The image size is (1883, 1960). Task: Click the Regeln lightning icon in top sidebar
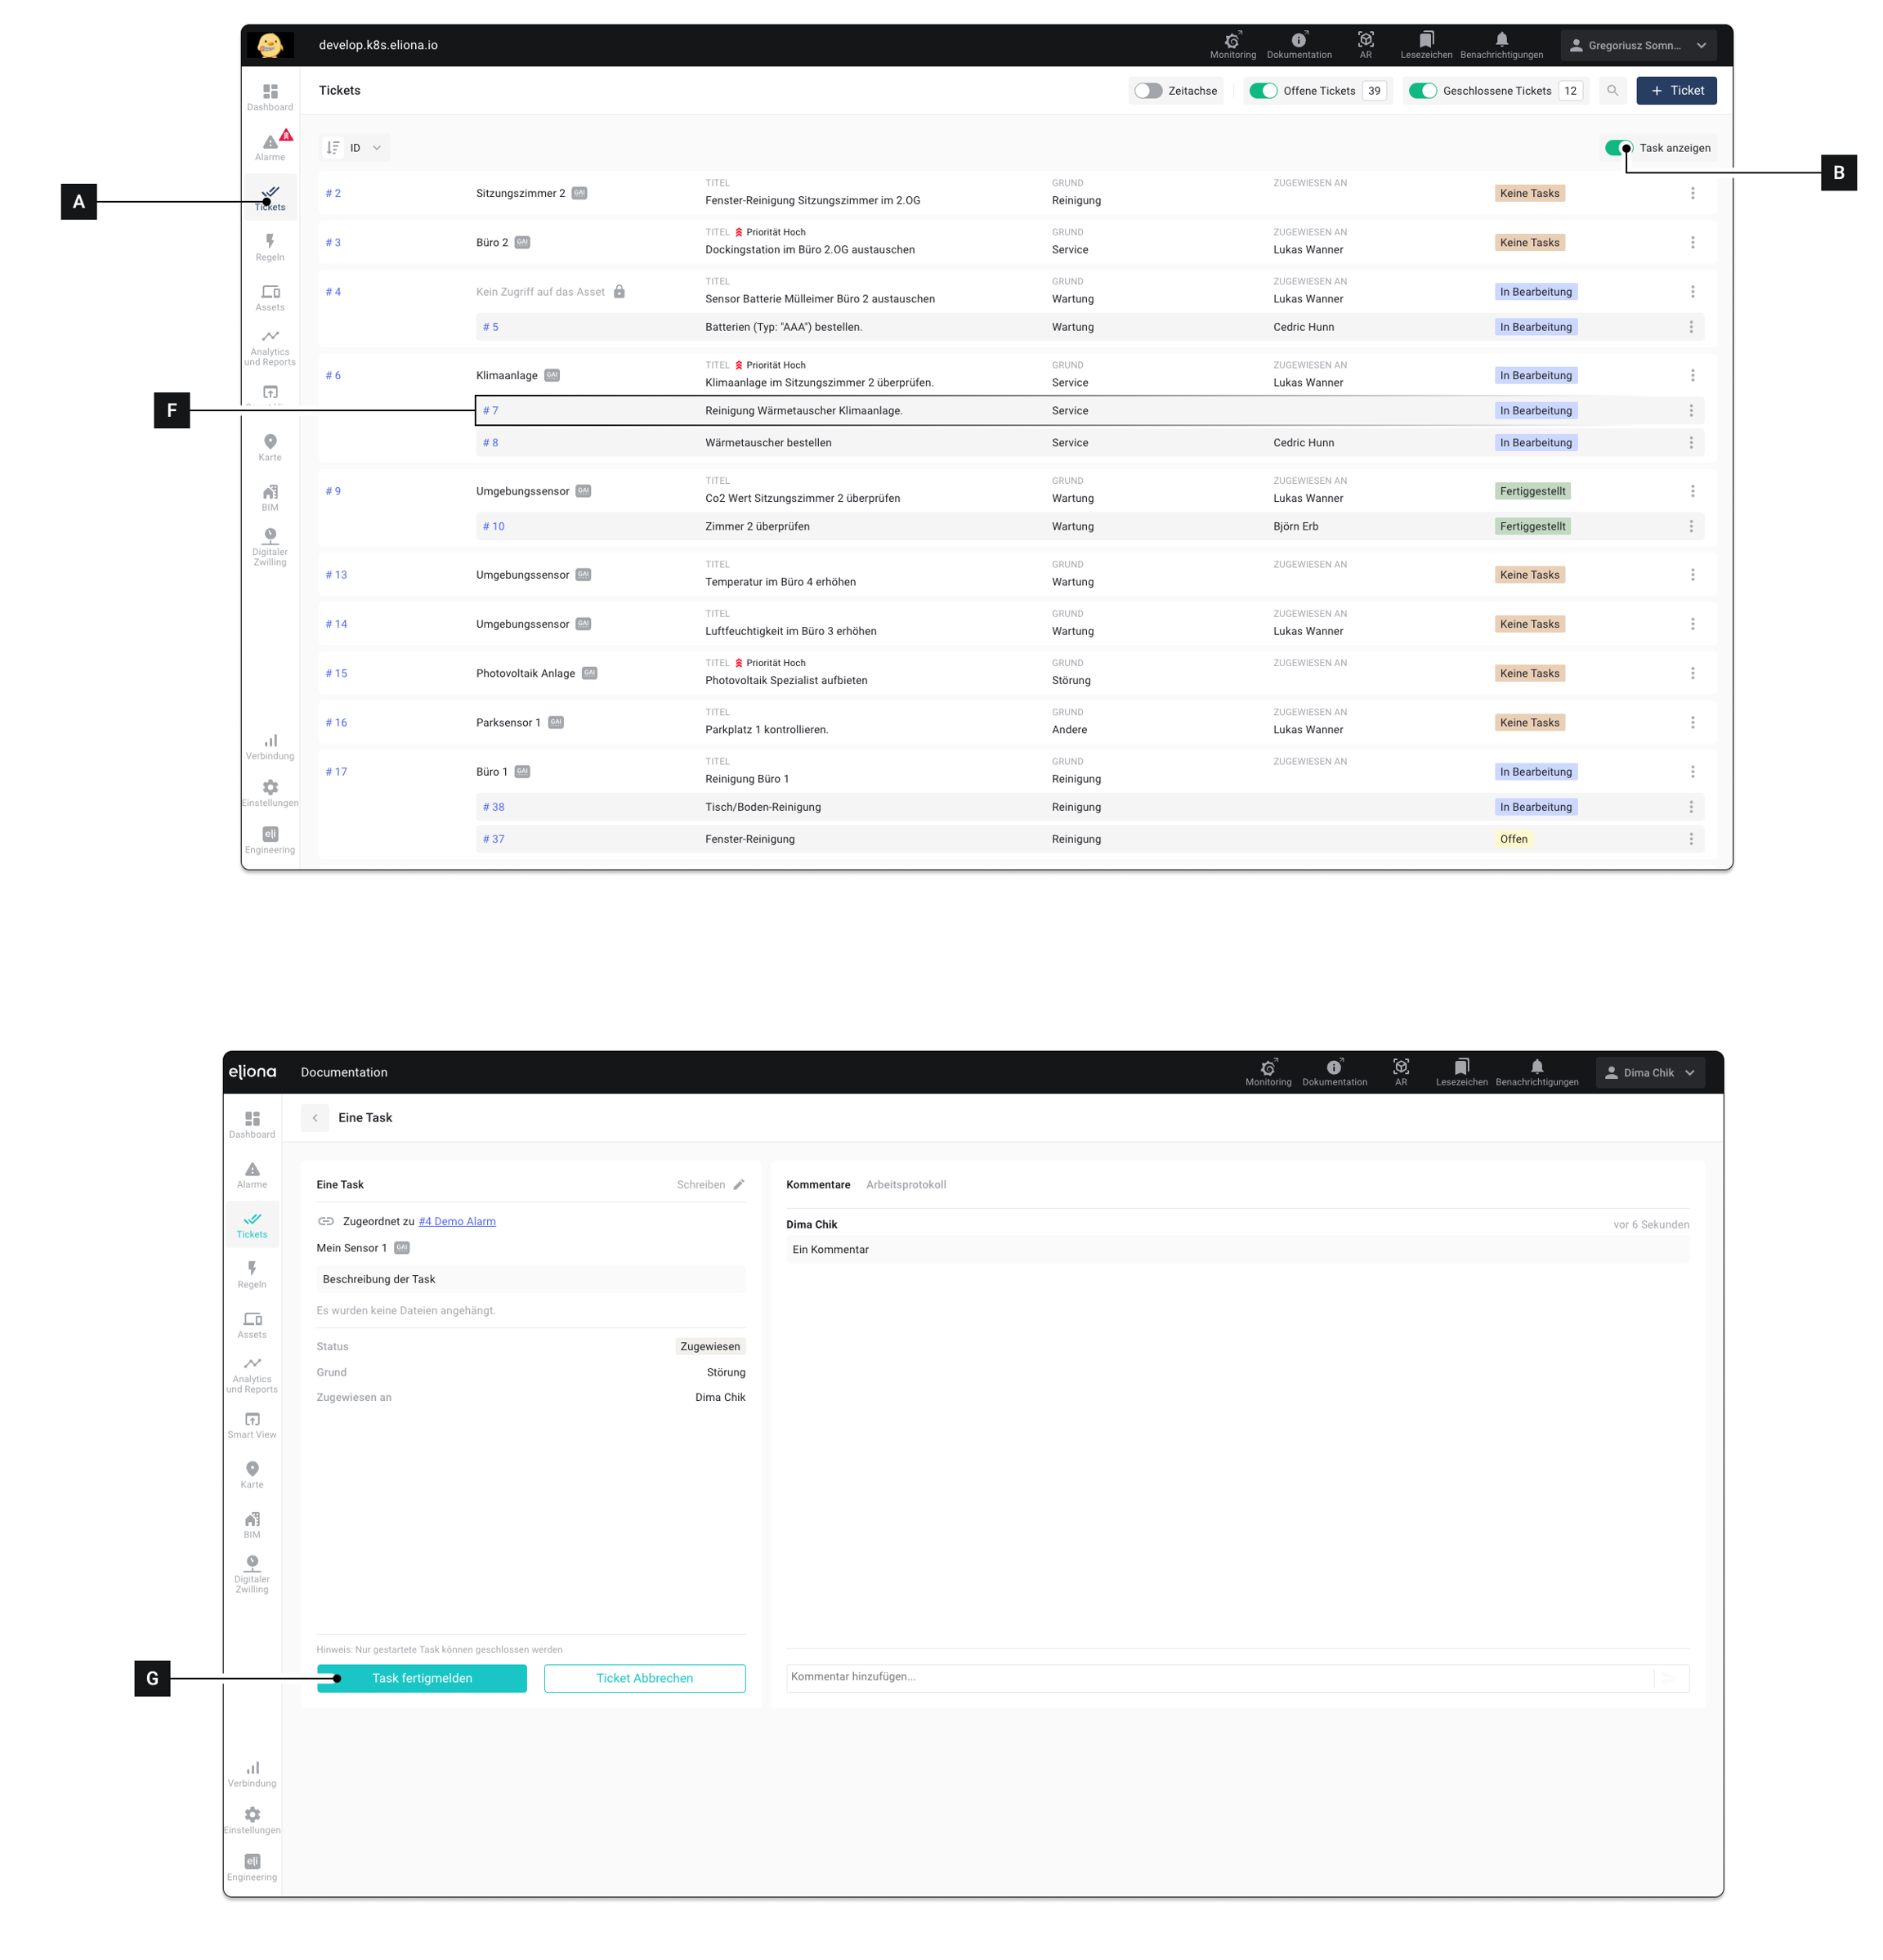tap(269, 241)
